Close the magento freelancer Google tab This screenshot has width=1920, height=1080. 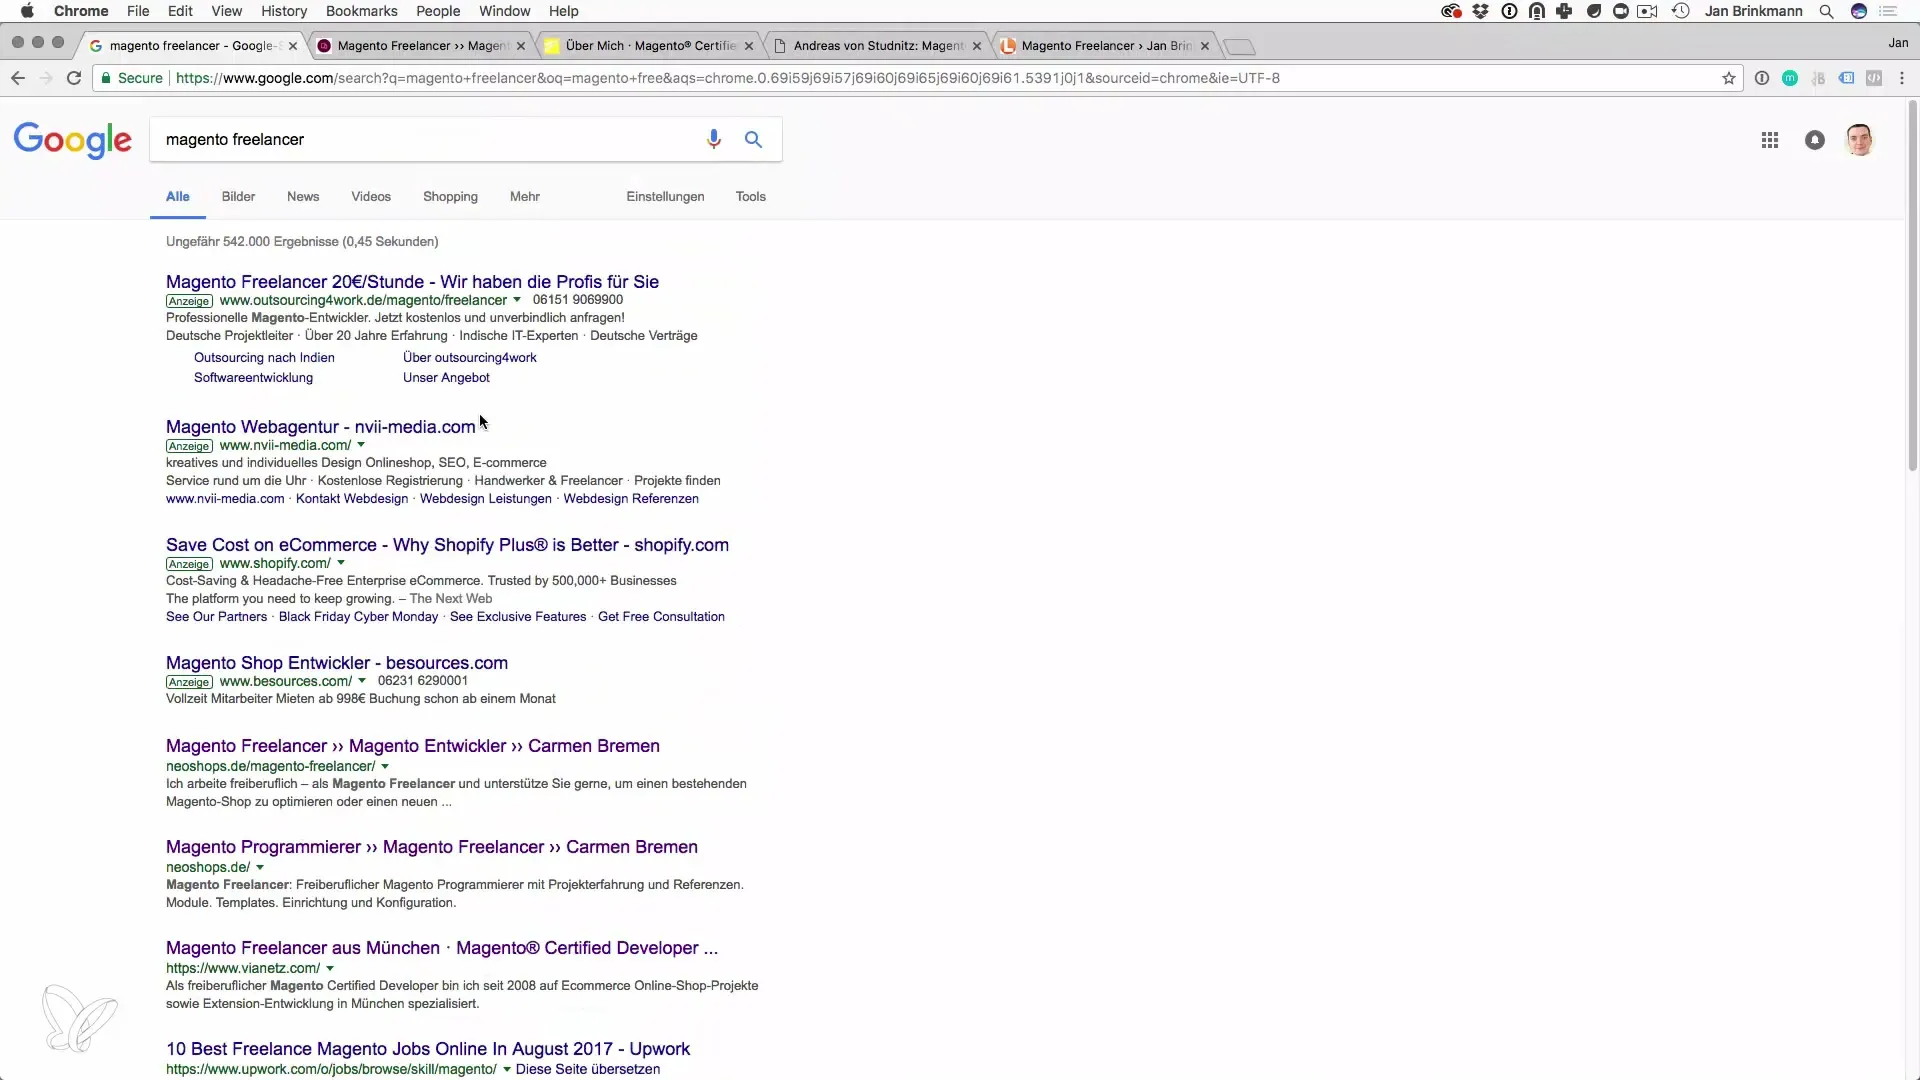[x=293, y=46]
